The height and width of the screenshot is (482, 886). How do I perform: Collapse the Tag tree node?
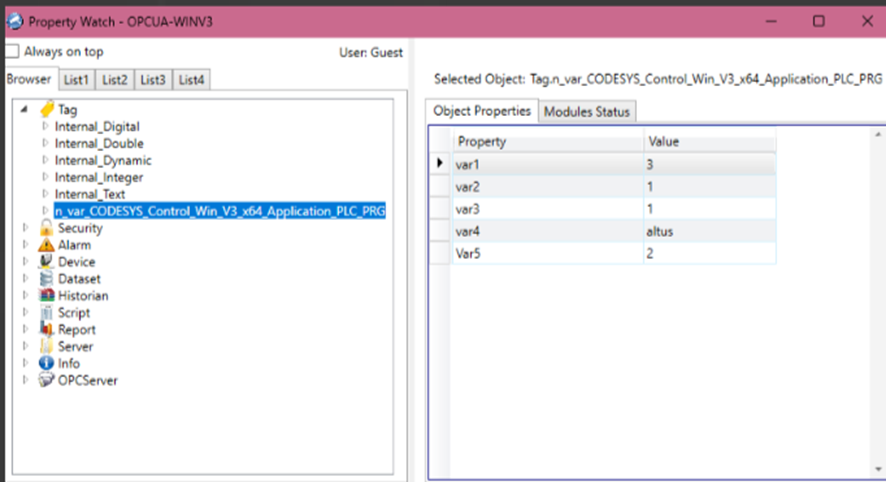pyautogui.click(x=24, y=108)
